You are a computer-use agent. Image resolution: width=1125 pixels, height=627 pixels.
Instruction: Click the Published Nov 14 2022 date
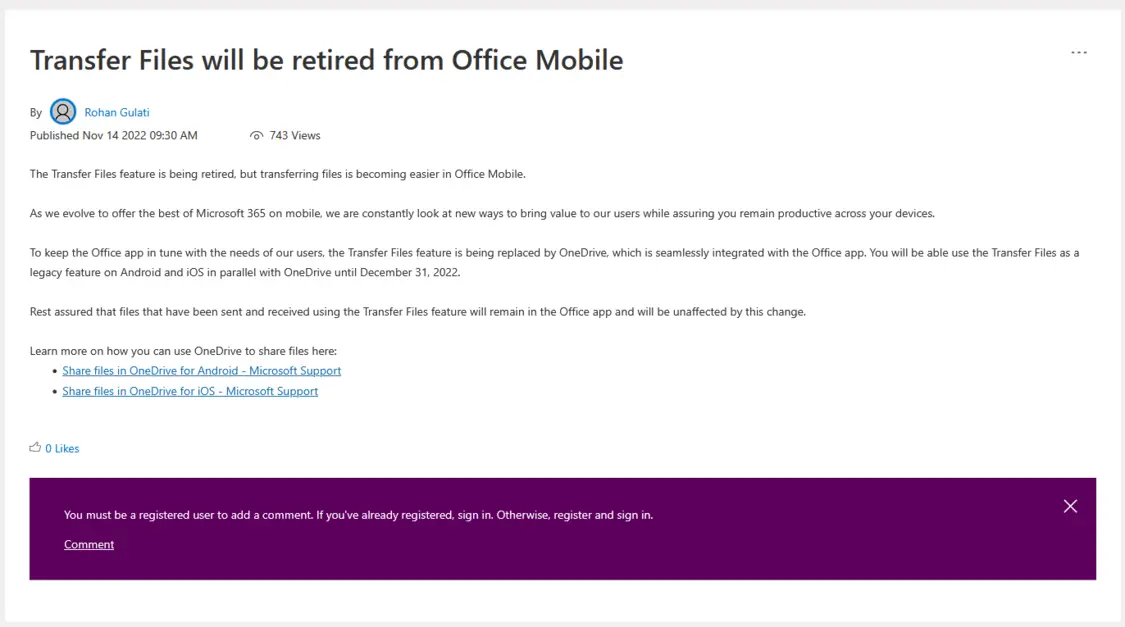click(x=113, y=136)
